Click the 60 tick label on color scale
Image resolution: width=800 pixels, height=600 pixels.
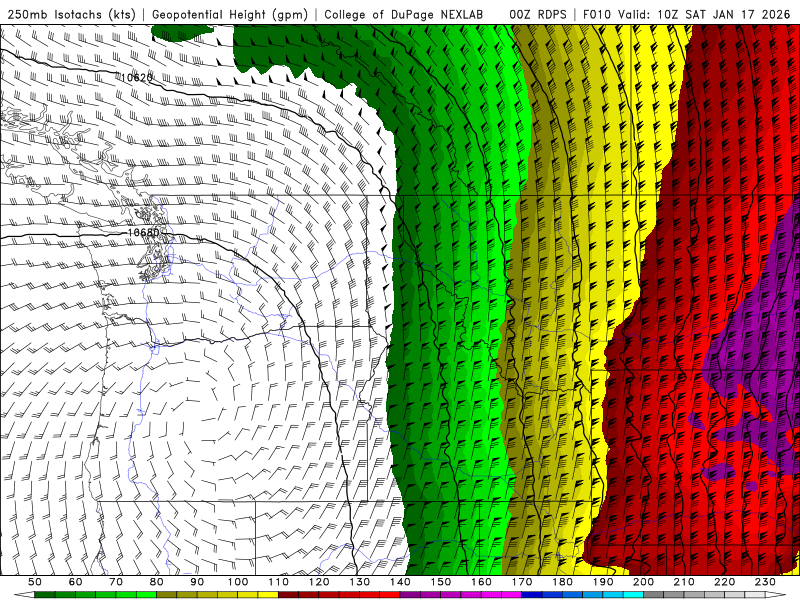pyautogui.click(x=76, y=582)
